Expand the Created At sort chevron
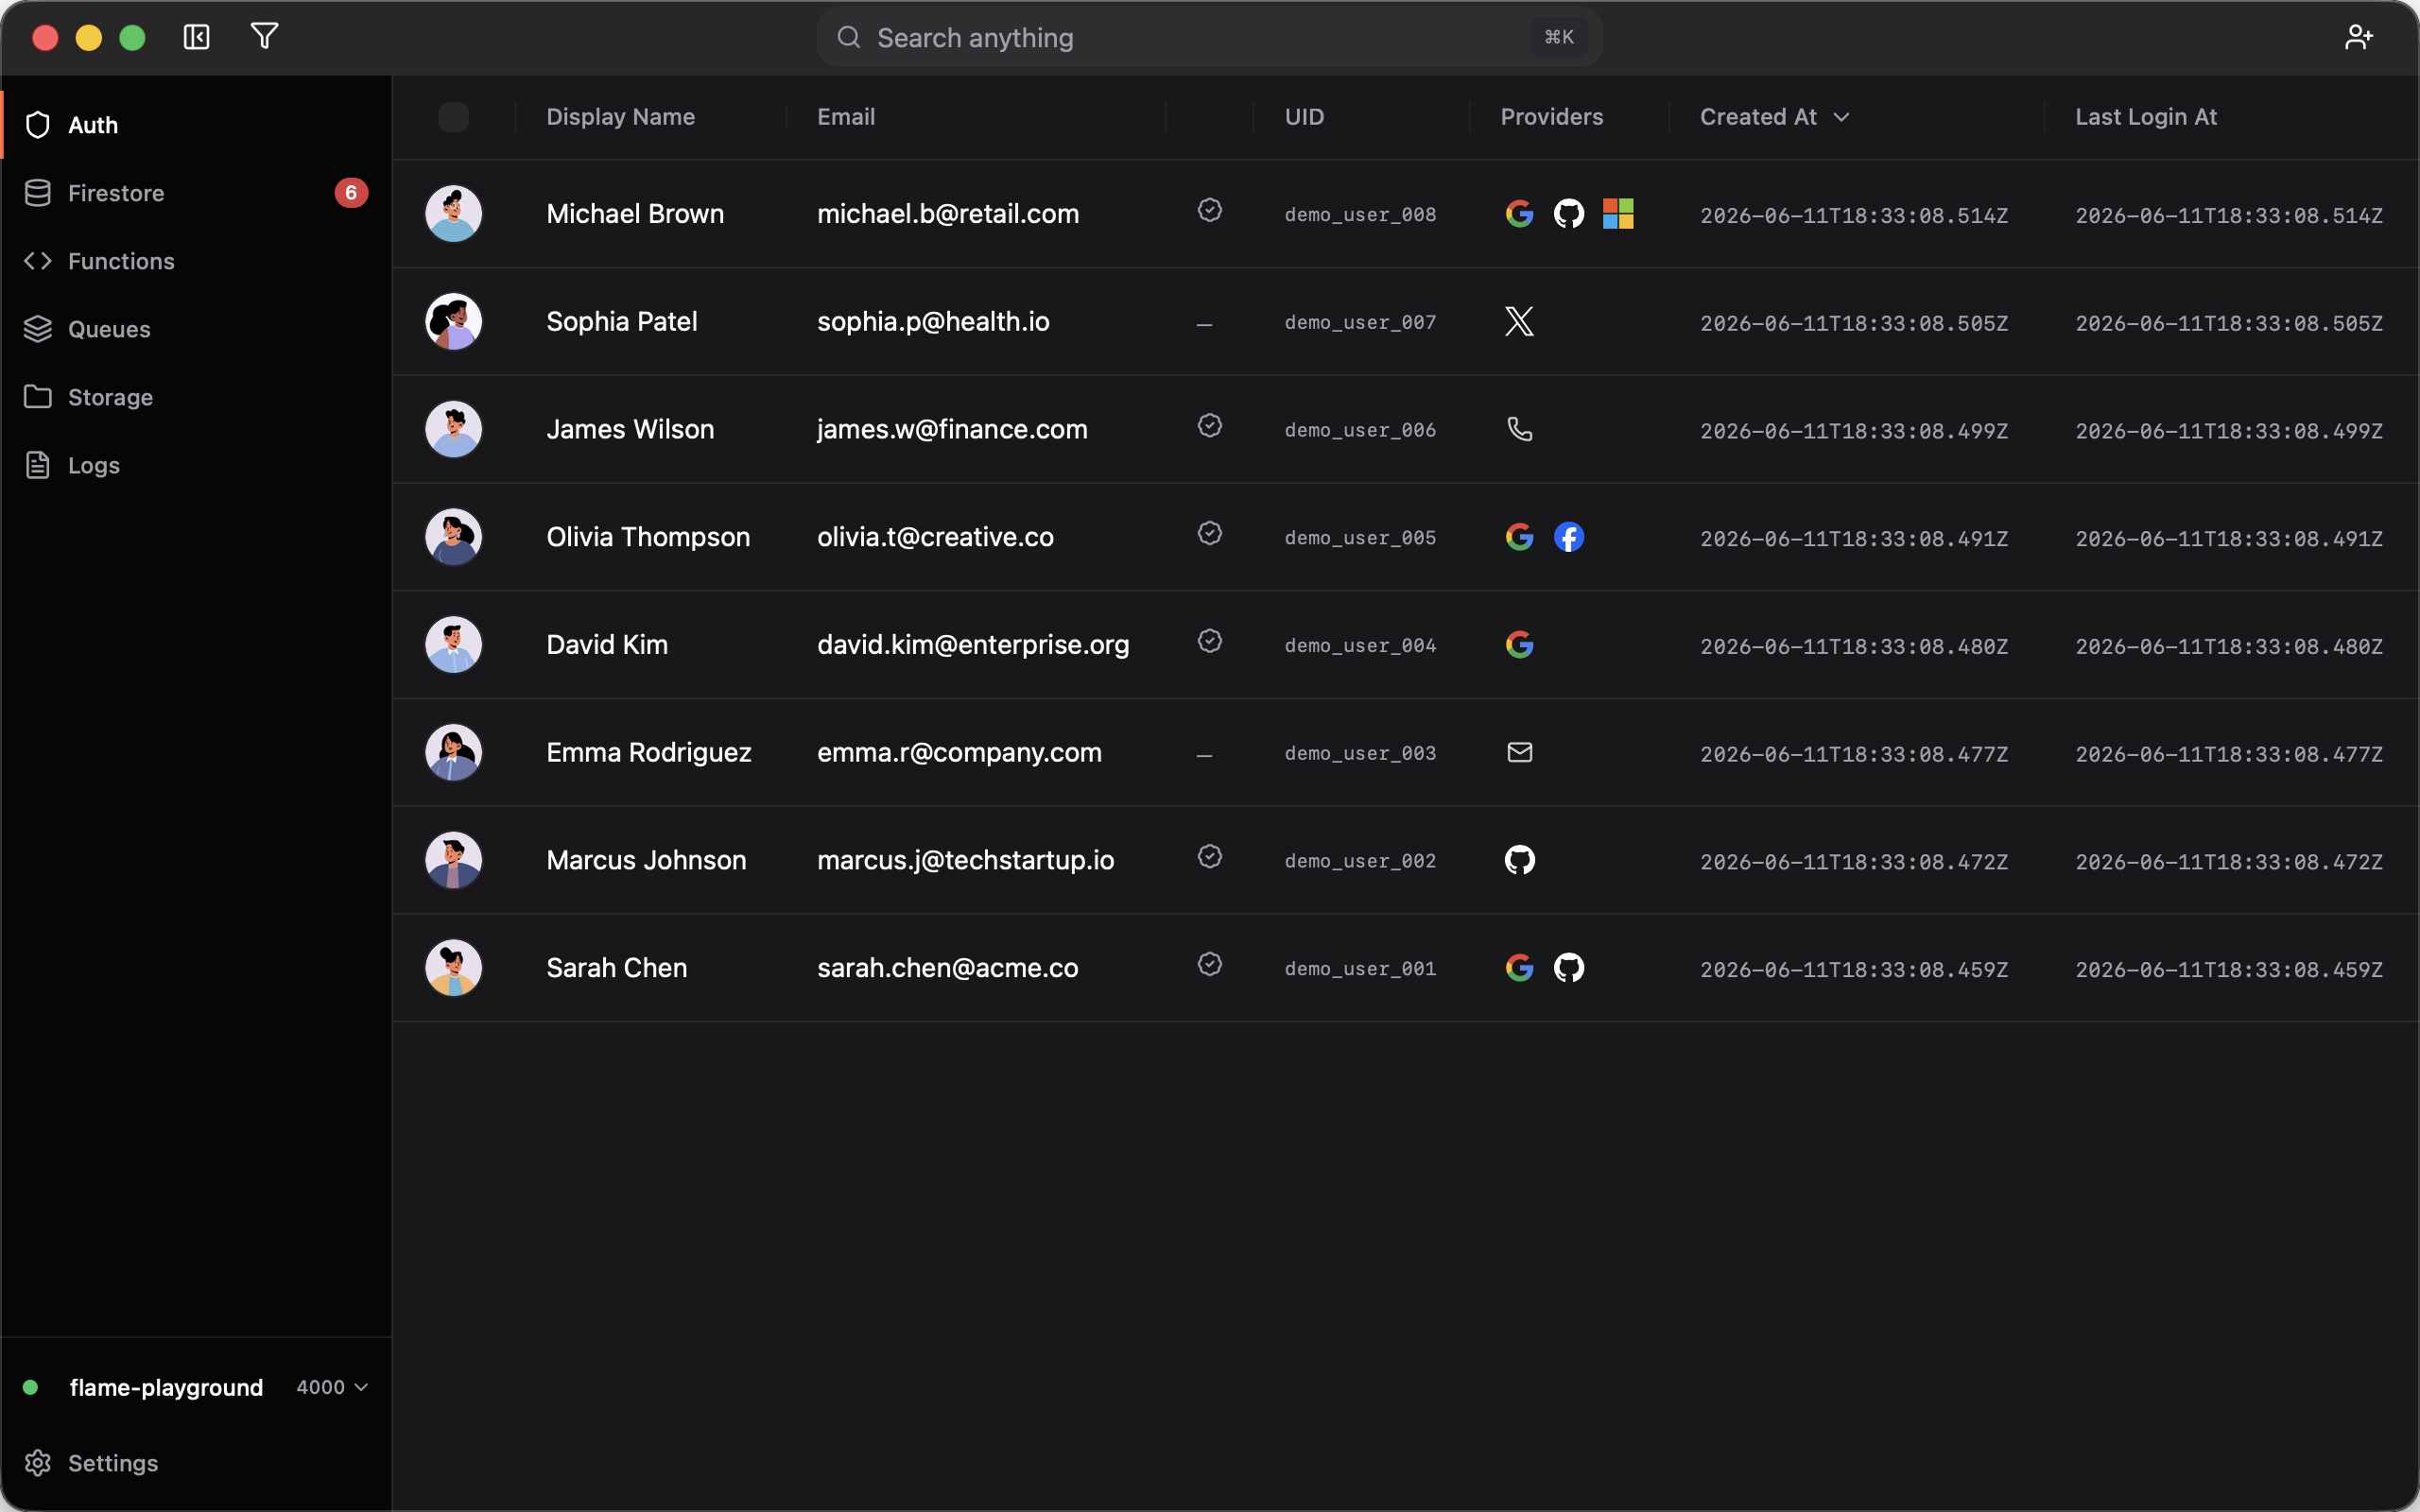 (1841, 117)
